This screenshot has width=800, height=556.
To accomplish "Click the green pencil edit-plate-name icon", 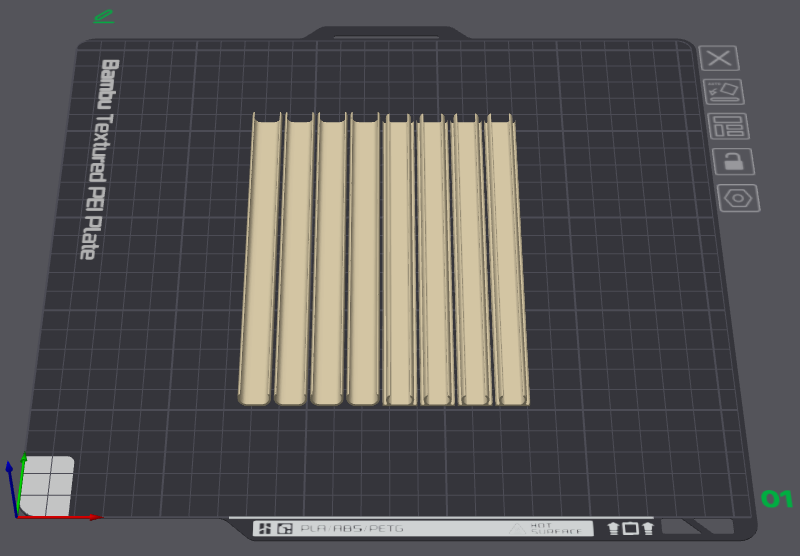I will tap(104, 16).
